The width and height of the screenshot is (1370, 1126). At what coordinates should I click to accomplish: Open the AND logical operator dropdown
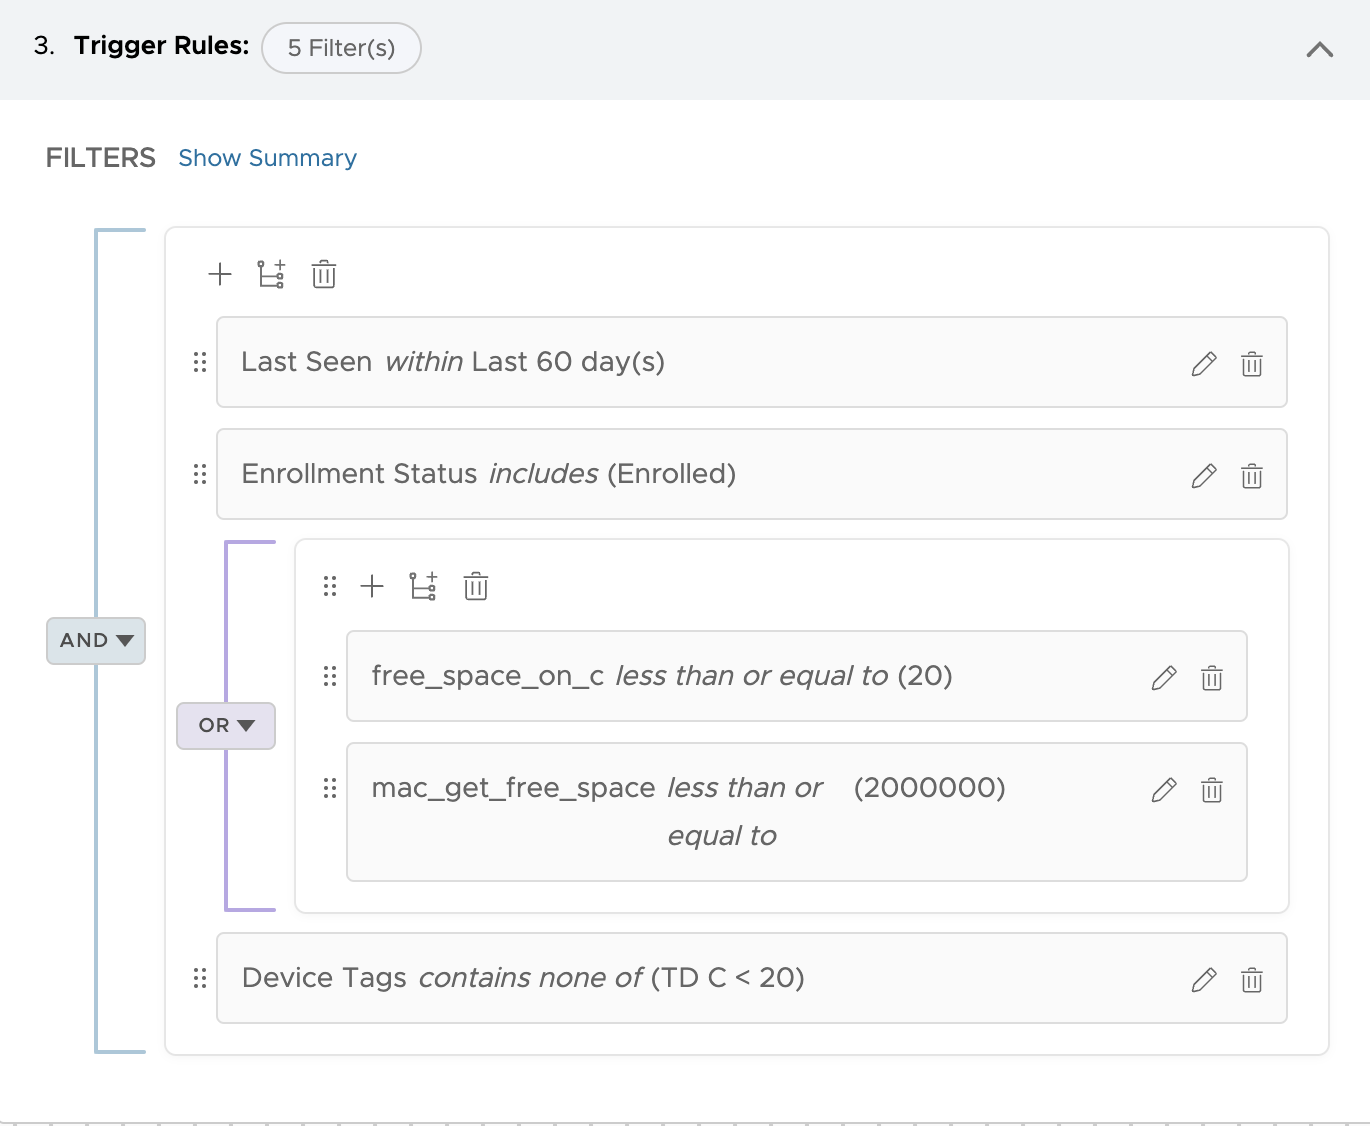(95, 640)
